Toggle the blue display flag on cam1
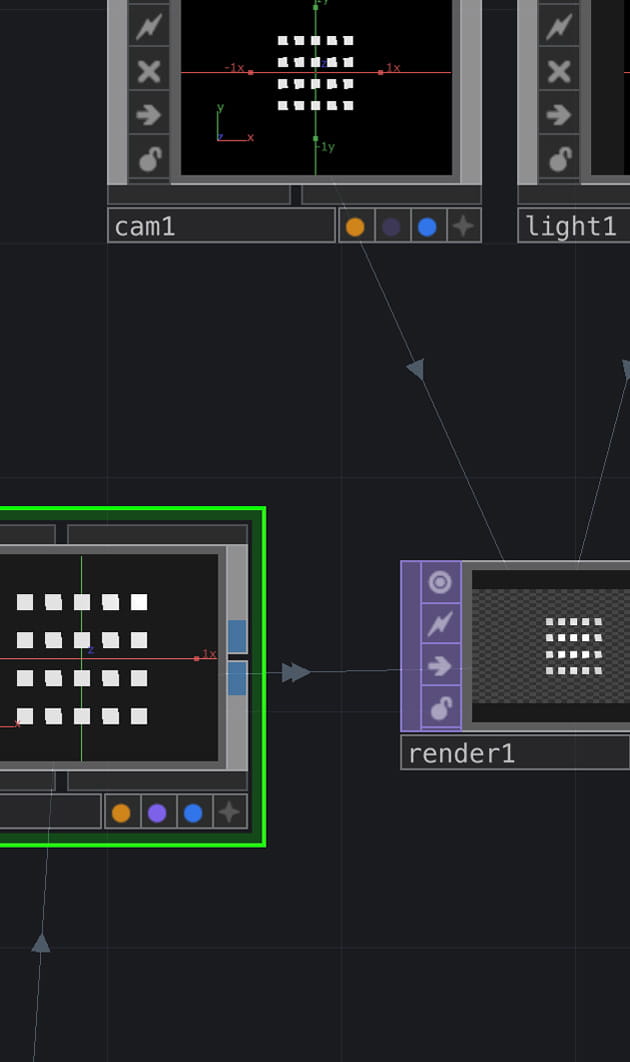The height and width of the screenshot is (1062, 630). (x=427, y=227)
